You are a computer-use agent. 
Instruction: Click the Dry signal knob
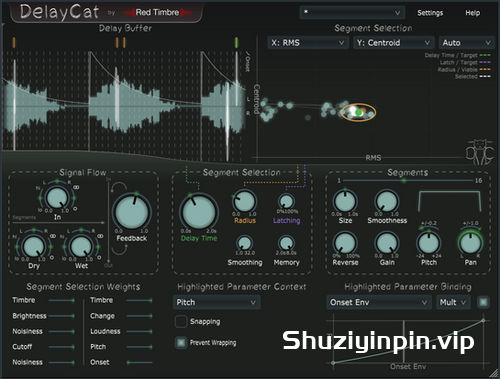pos(33,247)
